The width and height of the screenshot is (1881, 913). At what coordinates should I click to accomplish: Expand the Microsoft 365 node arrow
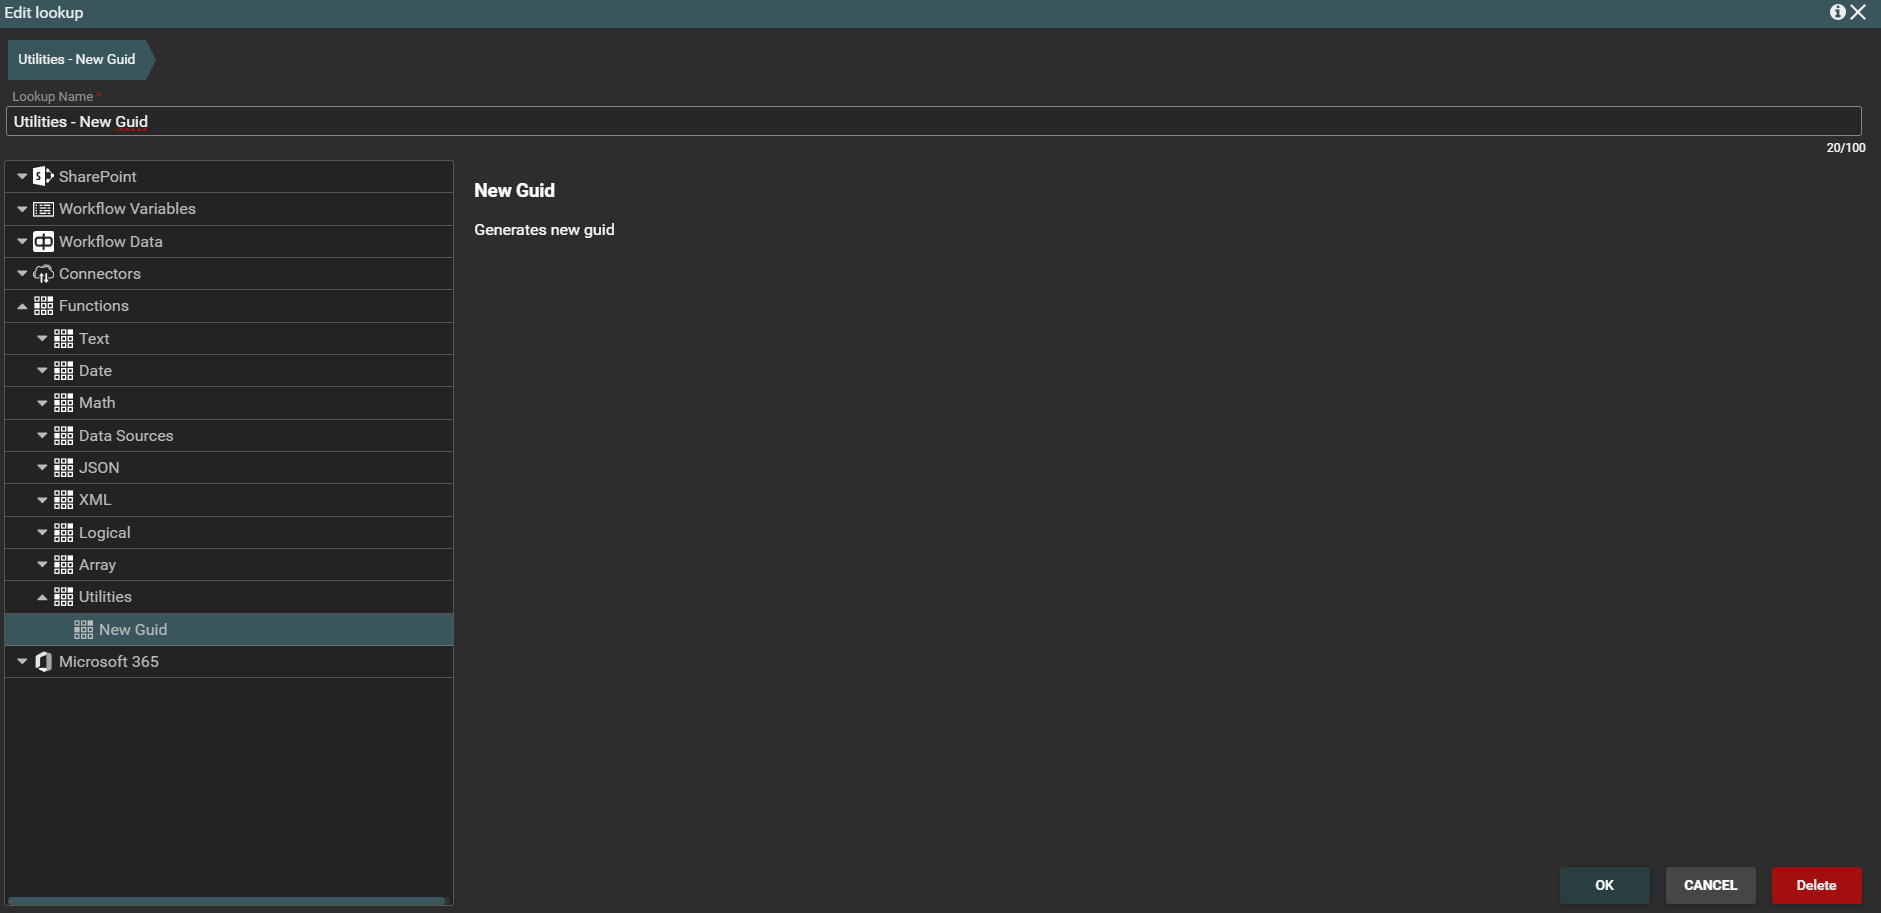point(22,662)
